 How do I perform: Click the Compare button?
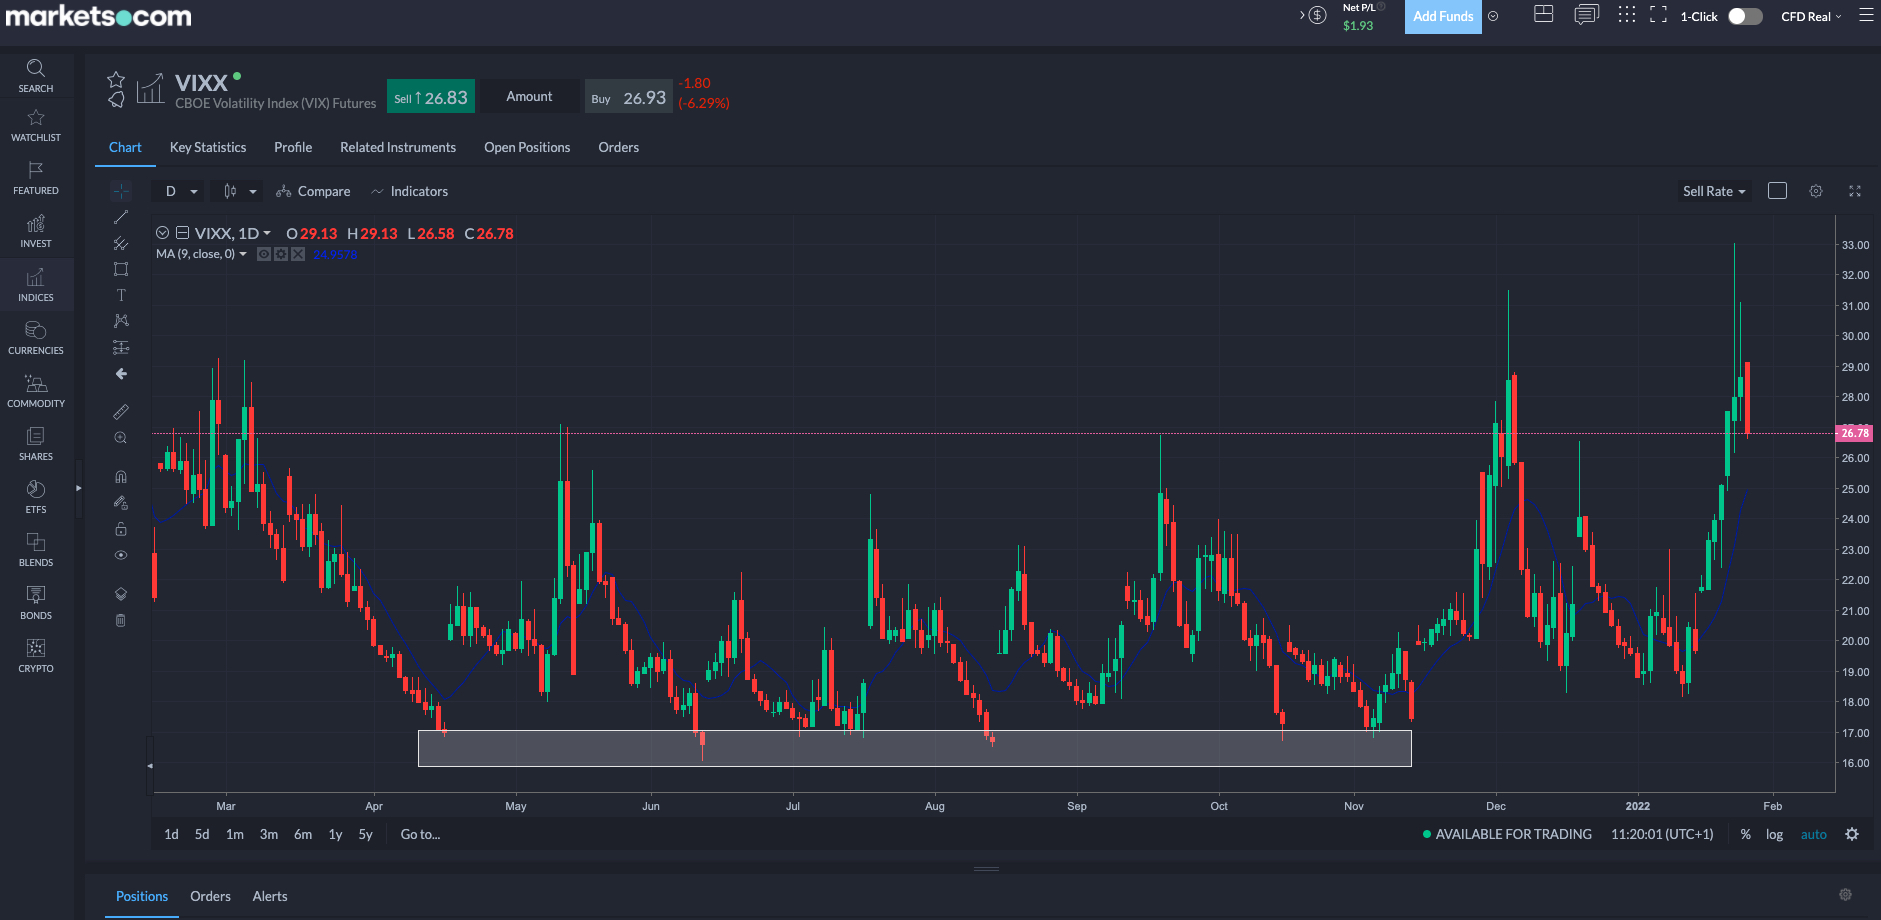pyautogui.click(x=313, y=191)
